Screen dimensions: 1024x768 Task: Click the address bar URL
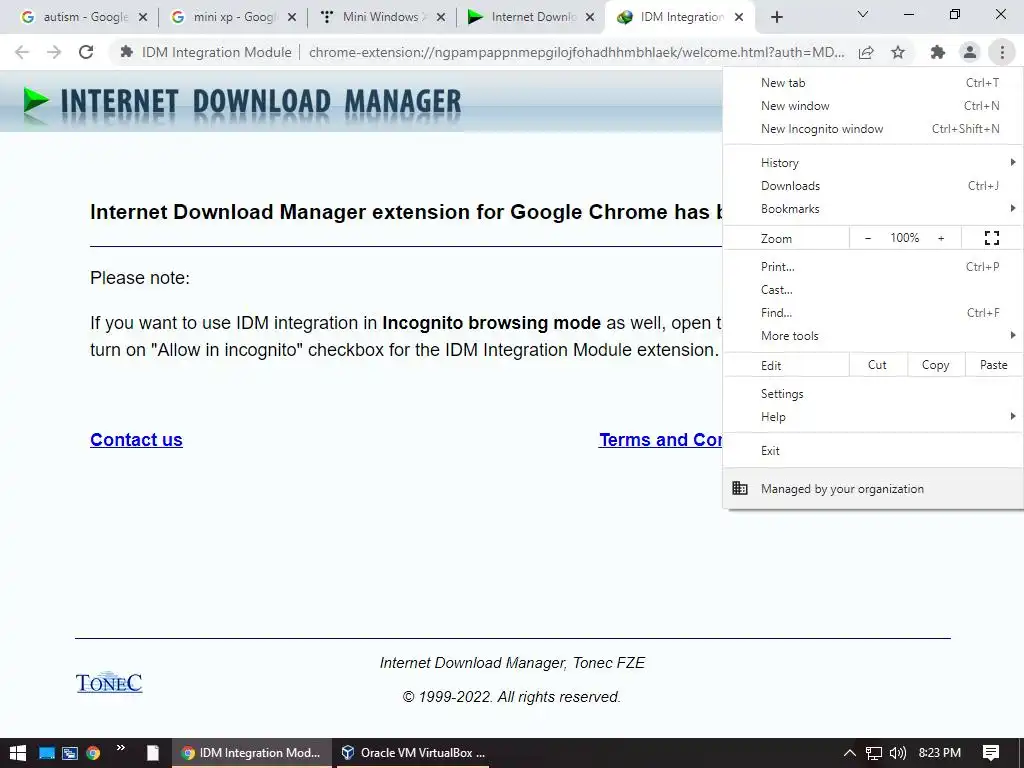(x=577, y=52)
